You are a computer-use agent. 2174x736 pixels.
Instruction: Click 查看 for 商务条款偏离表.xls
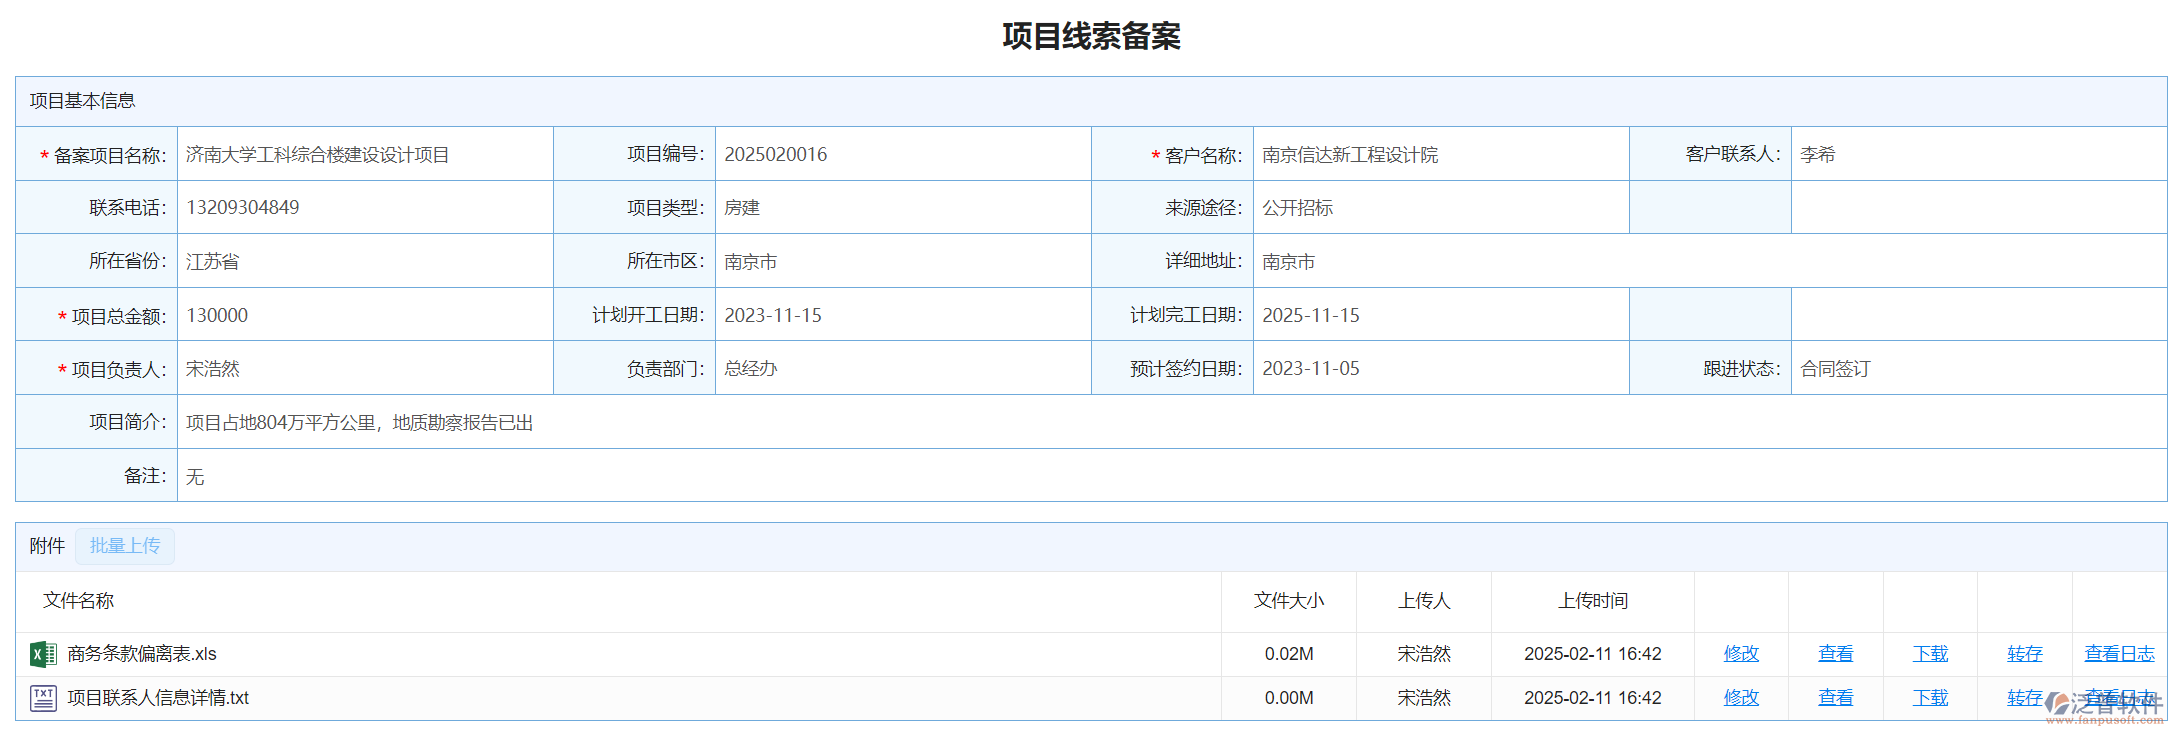[x=1835, y=654]
